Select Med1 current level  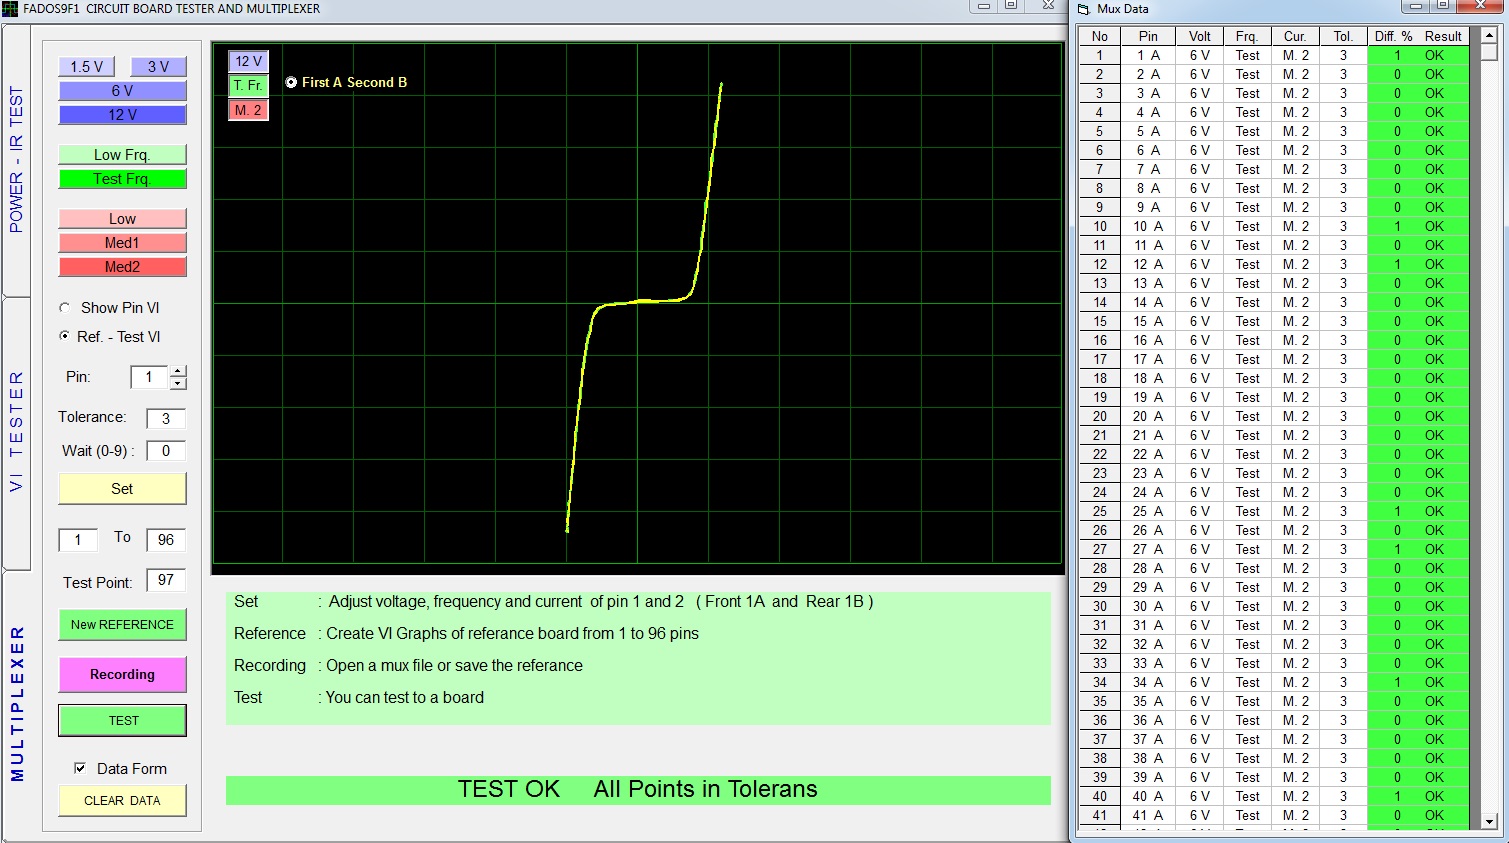pyautogui.click(x=122, y=243)
